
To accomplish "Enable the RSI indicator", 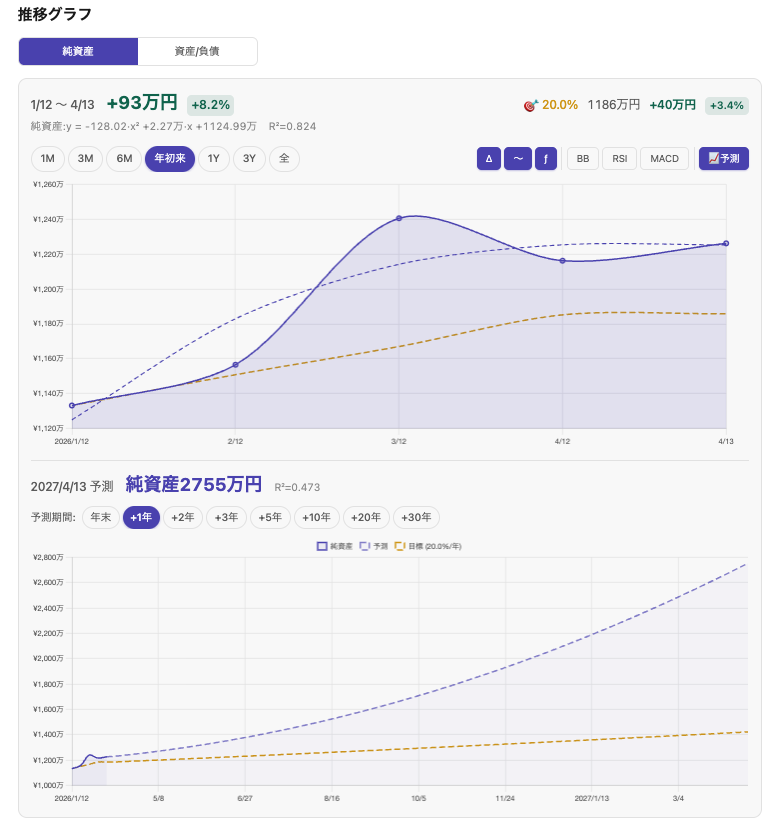I will pyautogui.click(x=619, y=159).
